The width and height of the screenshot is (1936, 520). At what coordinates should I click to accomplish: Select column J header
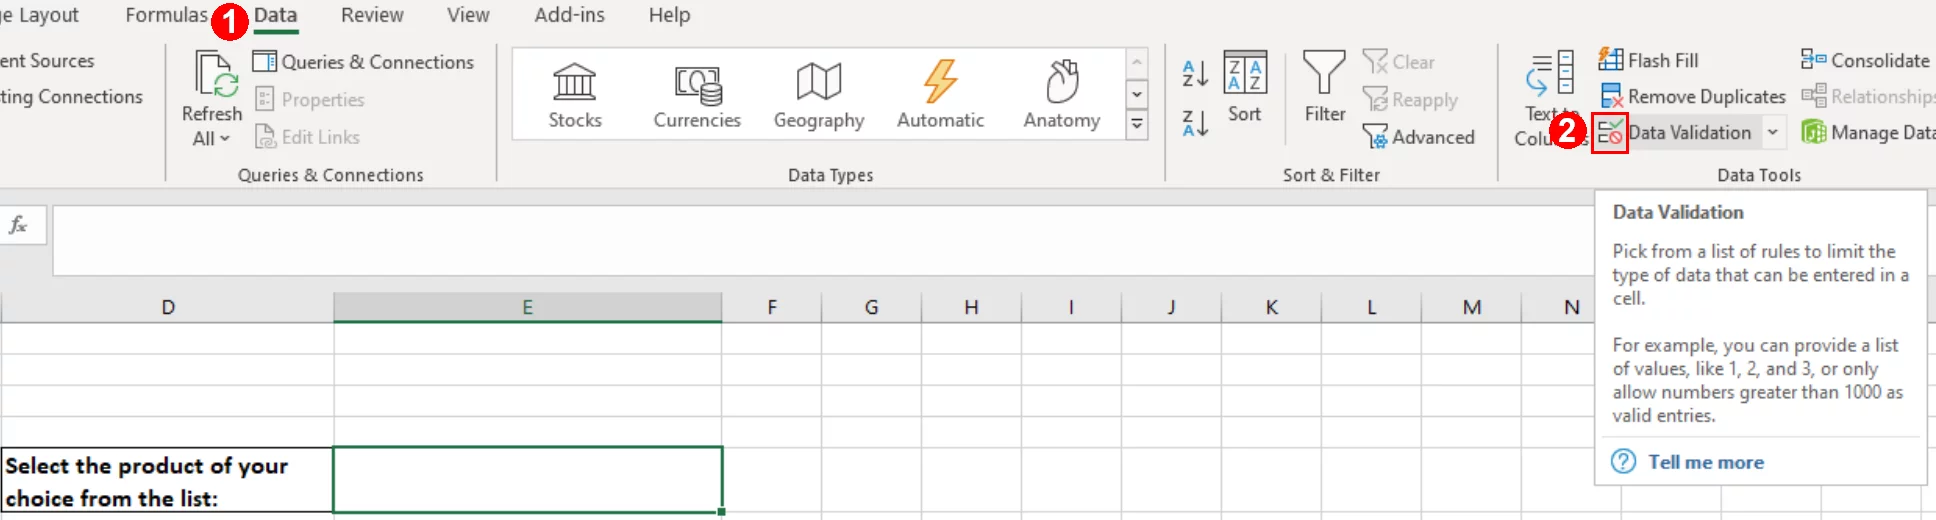(x=1171, y=307)
